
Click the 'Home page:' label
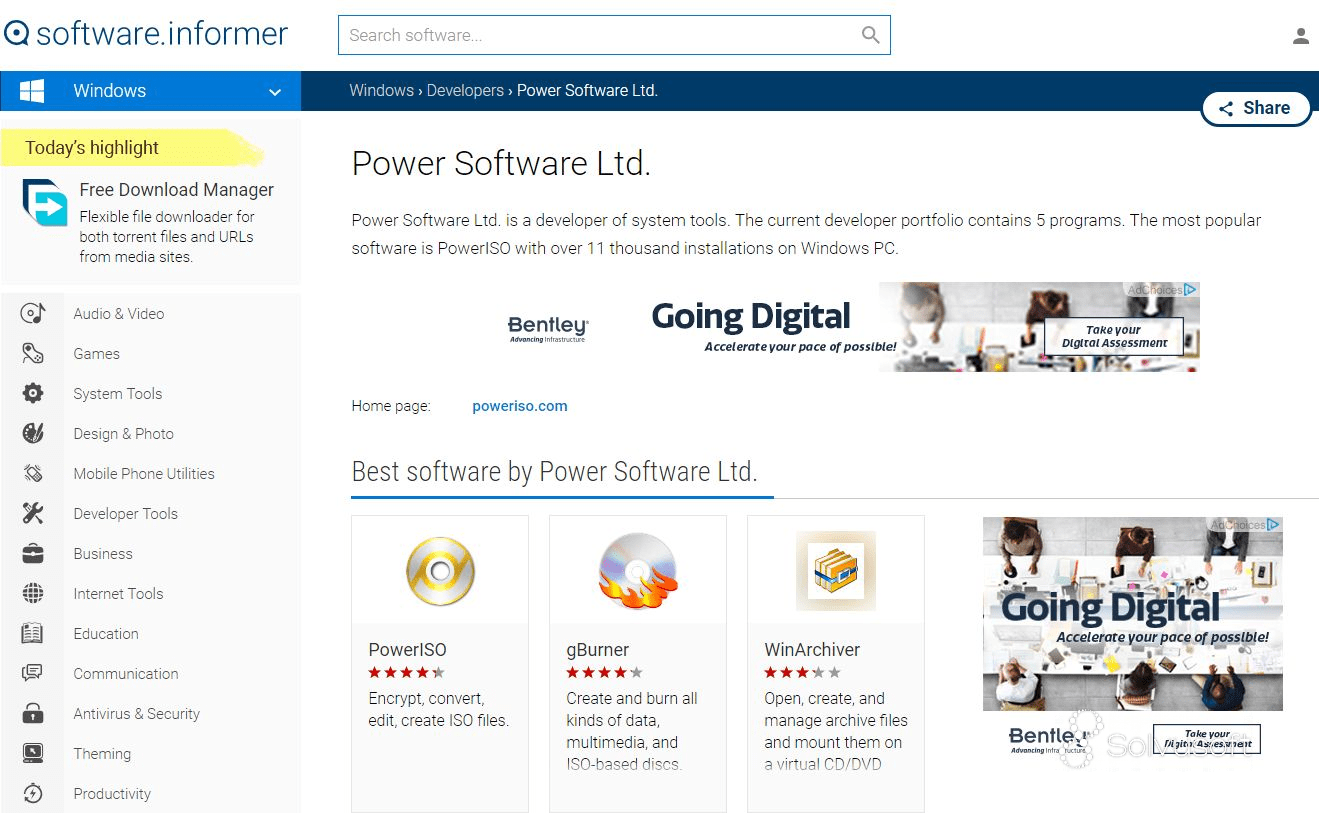391,406
